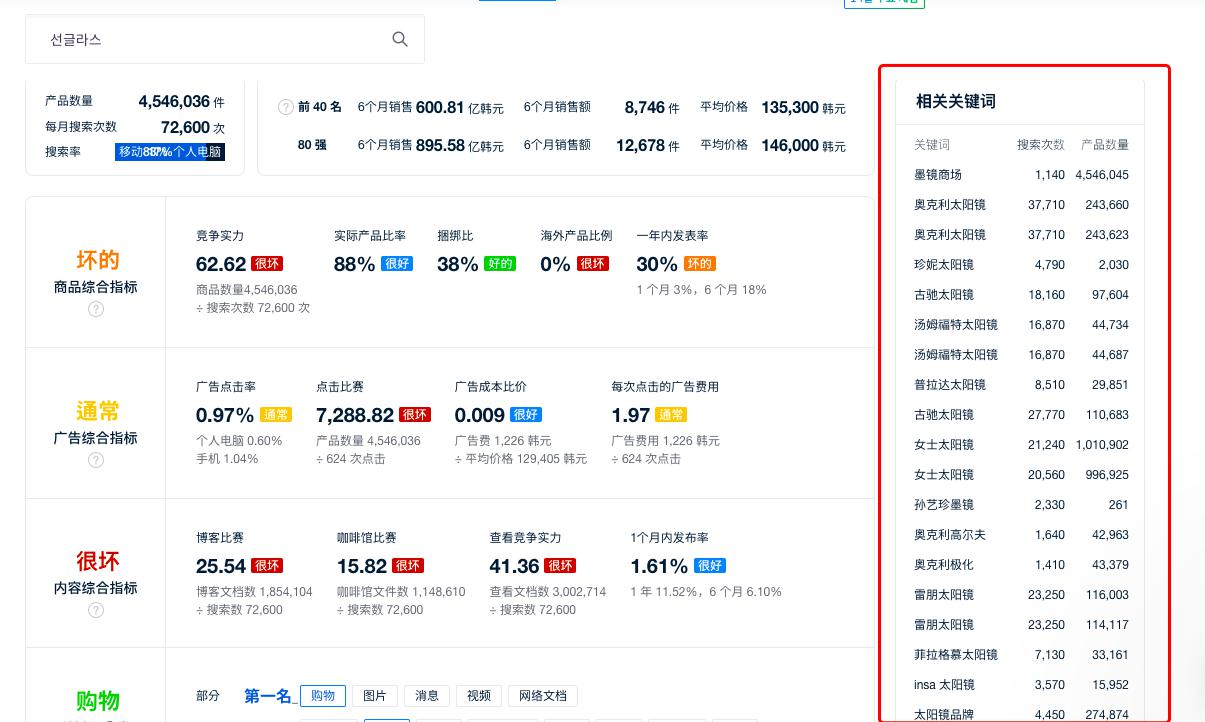
Task: Click the 博客比赛 value 25.54
Action: (x=221, y=566)
